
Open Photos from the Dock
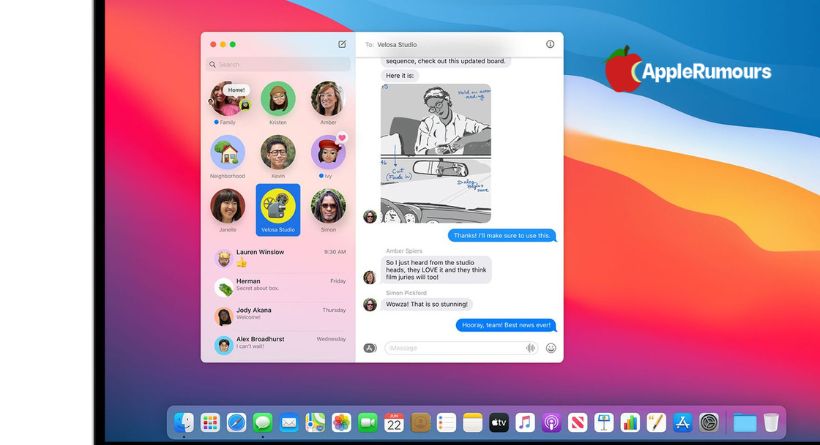point(341,423)
